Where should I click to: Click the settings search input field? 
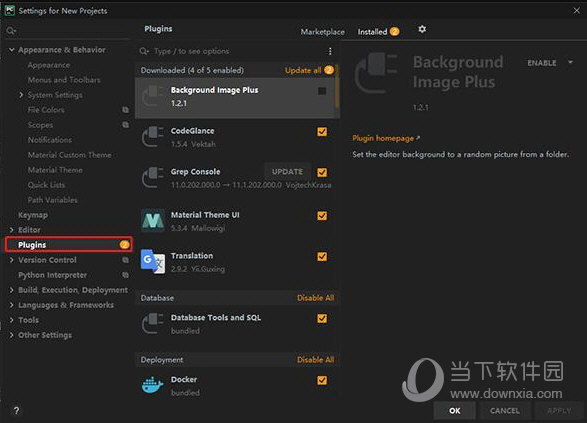tap(67, 31)
